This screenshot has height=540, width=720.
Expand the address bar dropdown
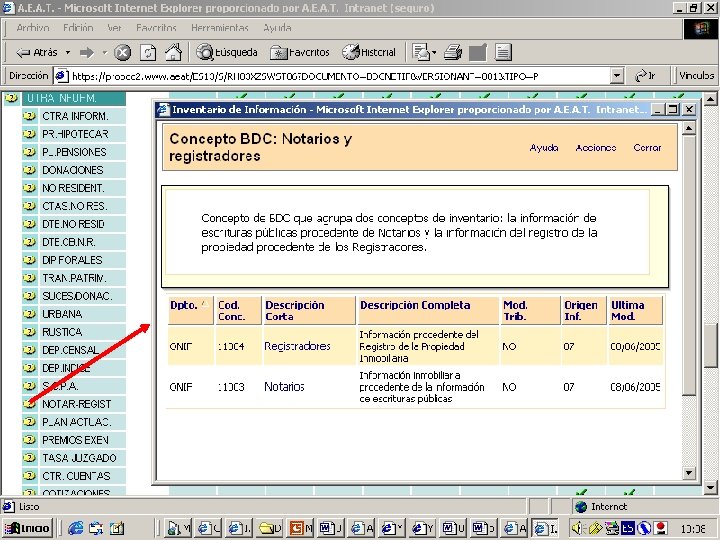coord(617,75)
